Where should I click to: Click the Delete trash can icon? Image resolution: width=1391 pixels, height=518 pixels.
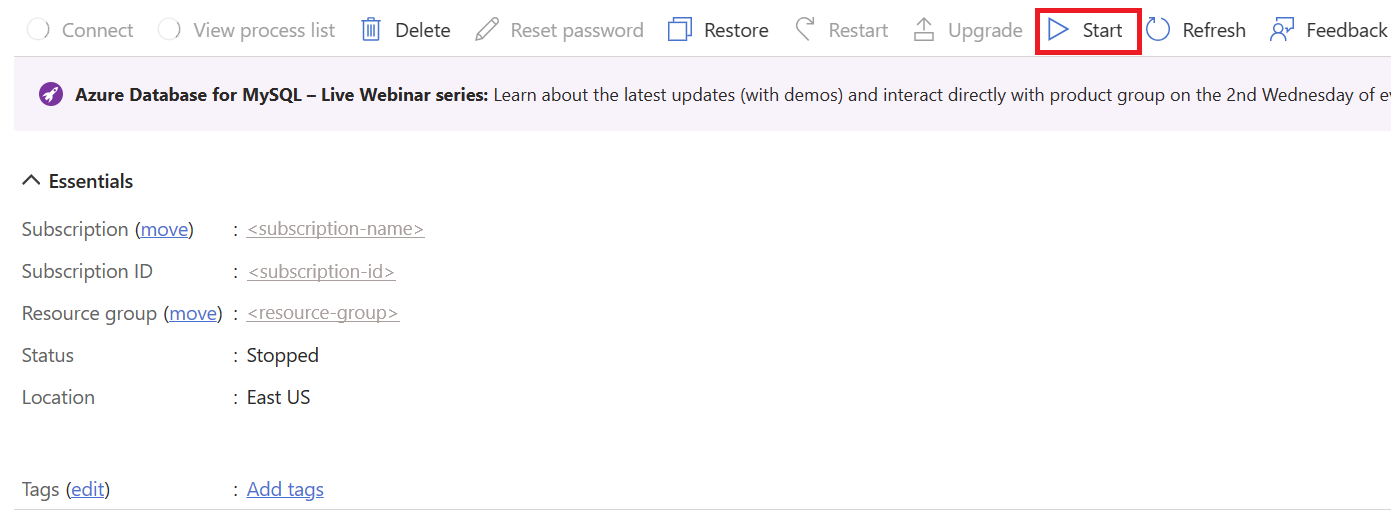point(371,30)
